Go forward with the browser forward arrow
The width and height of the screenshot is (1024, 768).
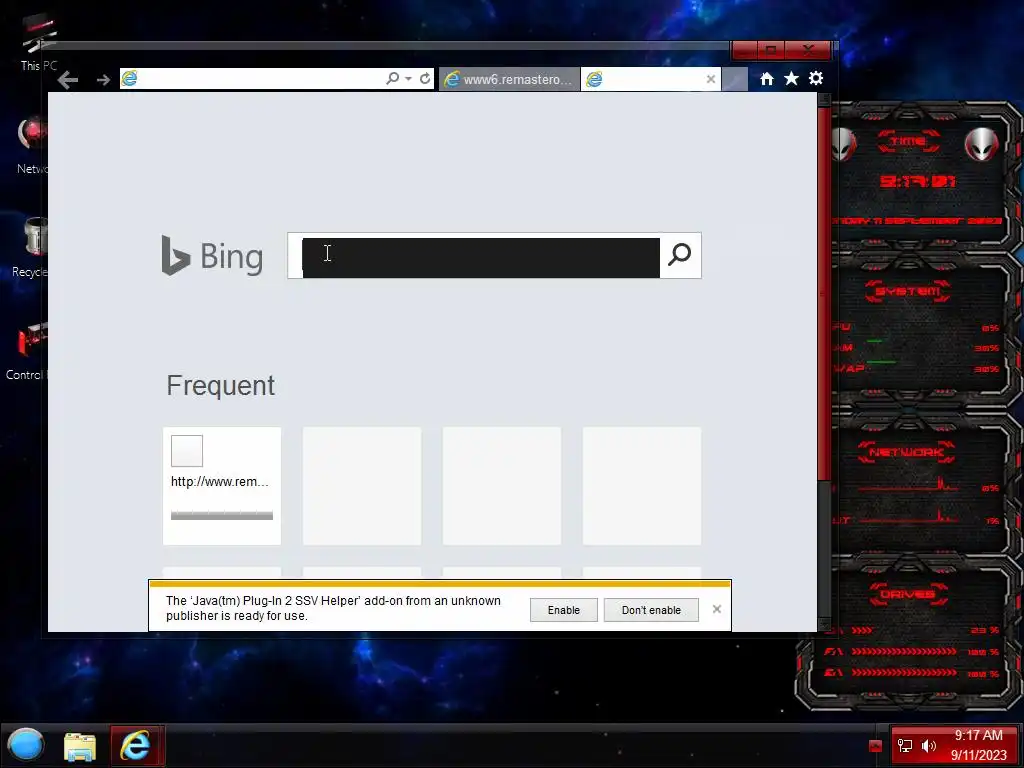[103, 80]
